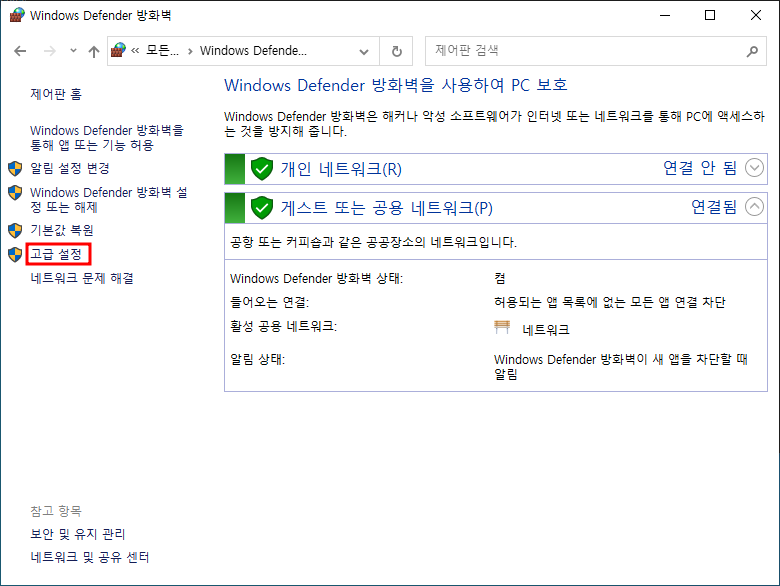This screenshot has height=586, width=780.
Task: Click shield icon beside 방화벽 설정 또는 해제
Action: coord(15,193)
